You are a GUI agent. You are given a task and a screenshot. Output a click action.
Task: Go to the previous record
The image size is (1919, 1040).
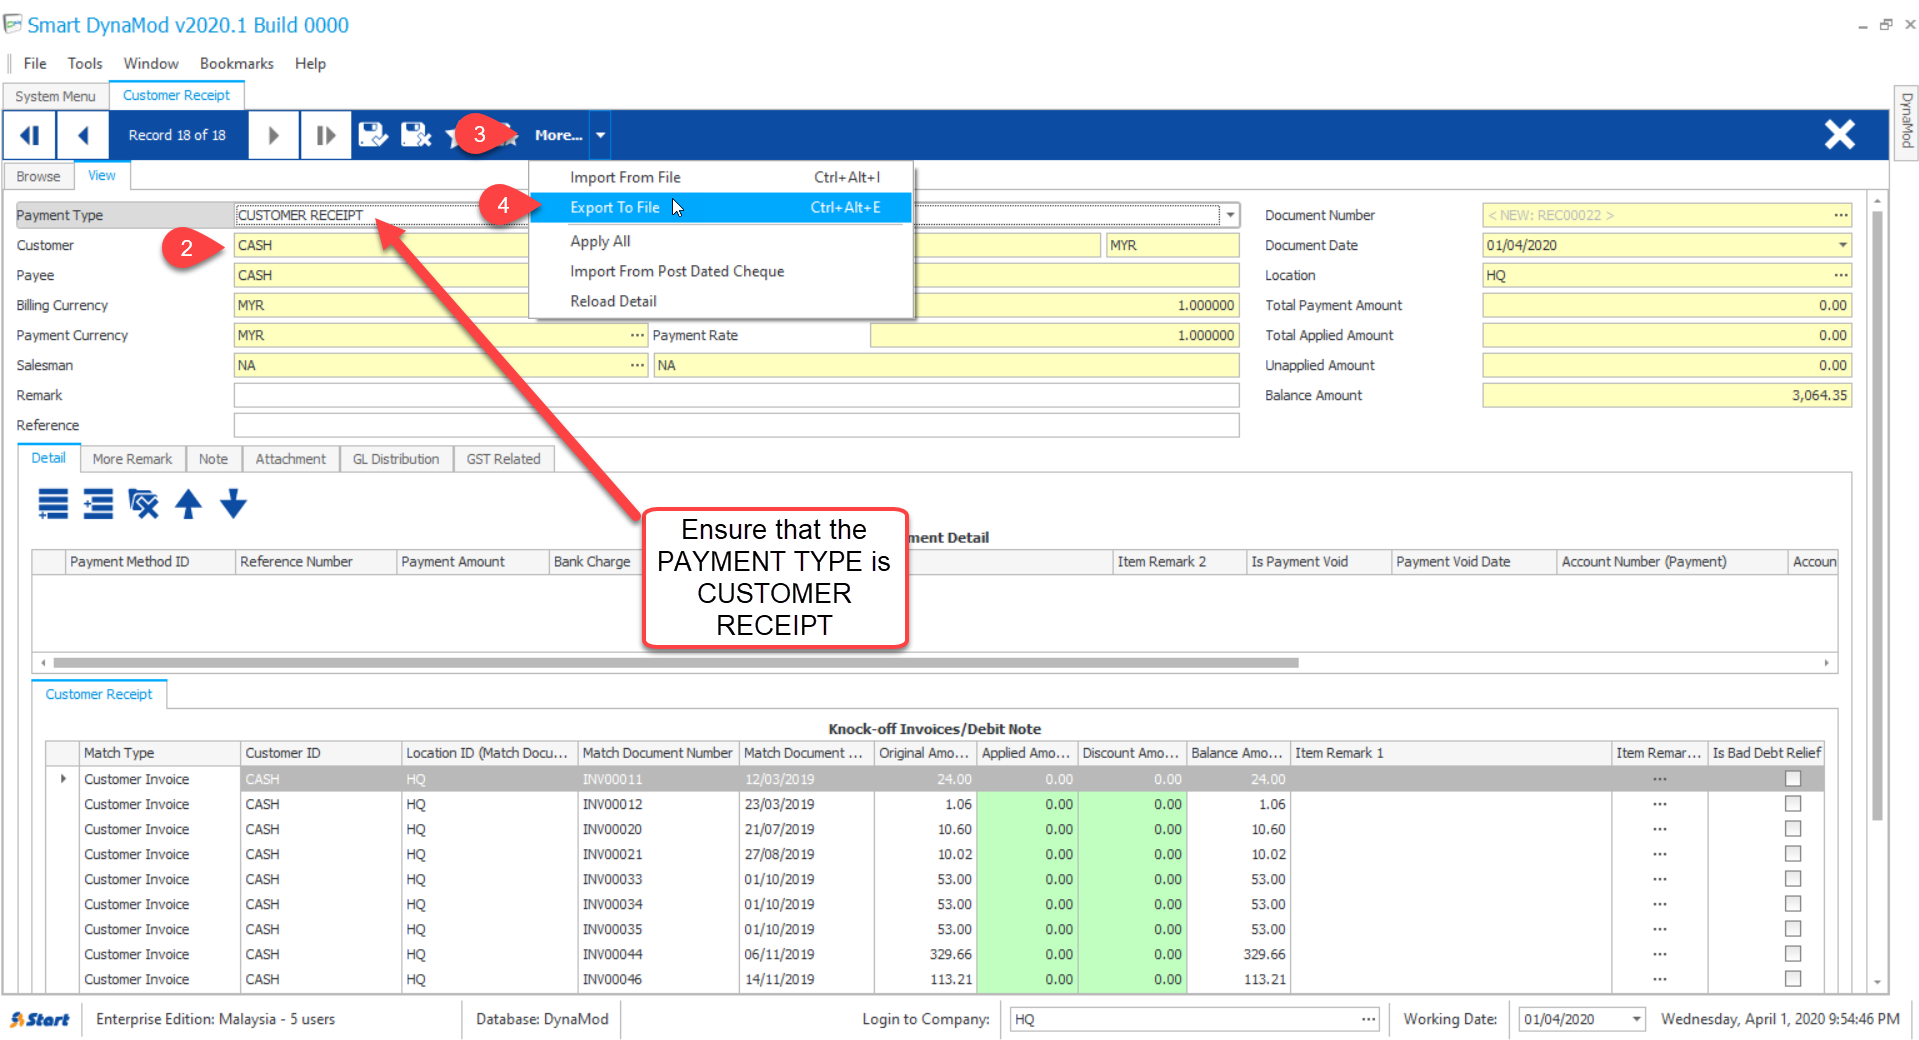click(82, 135)
